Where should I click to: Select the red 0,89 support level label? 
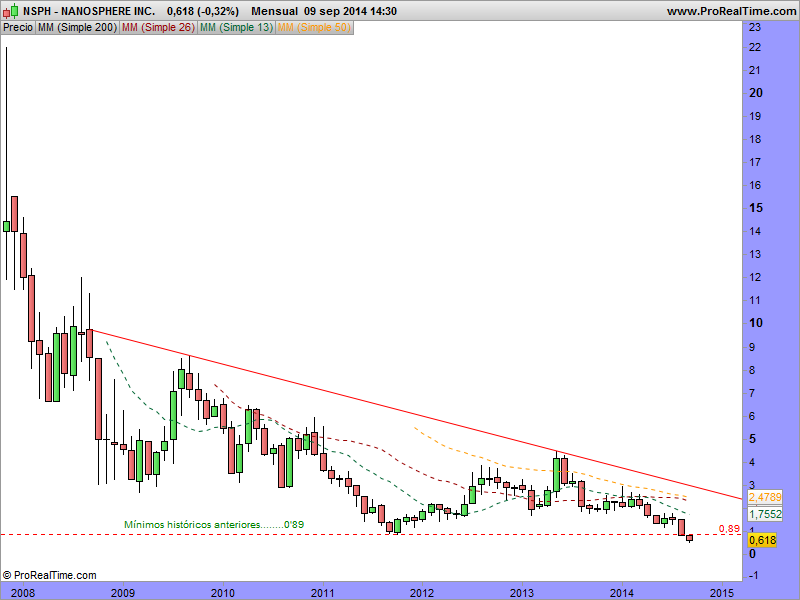[728, 528]
